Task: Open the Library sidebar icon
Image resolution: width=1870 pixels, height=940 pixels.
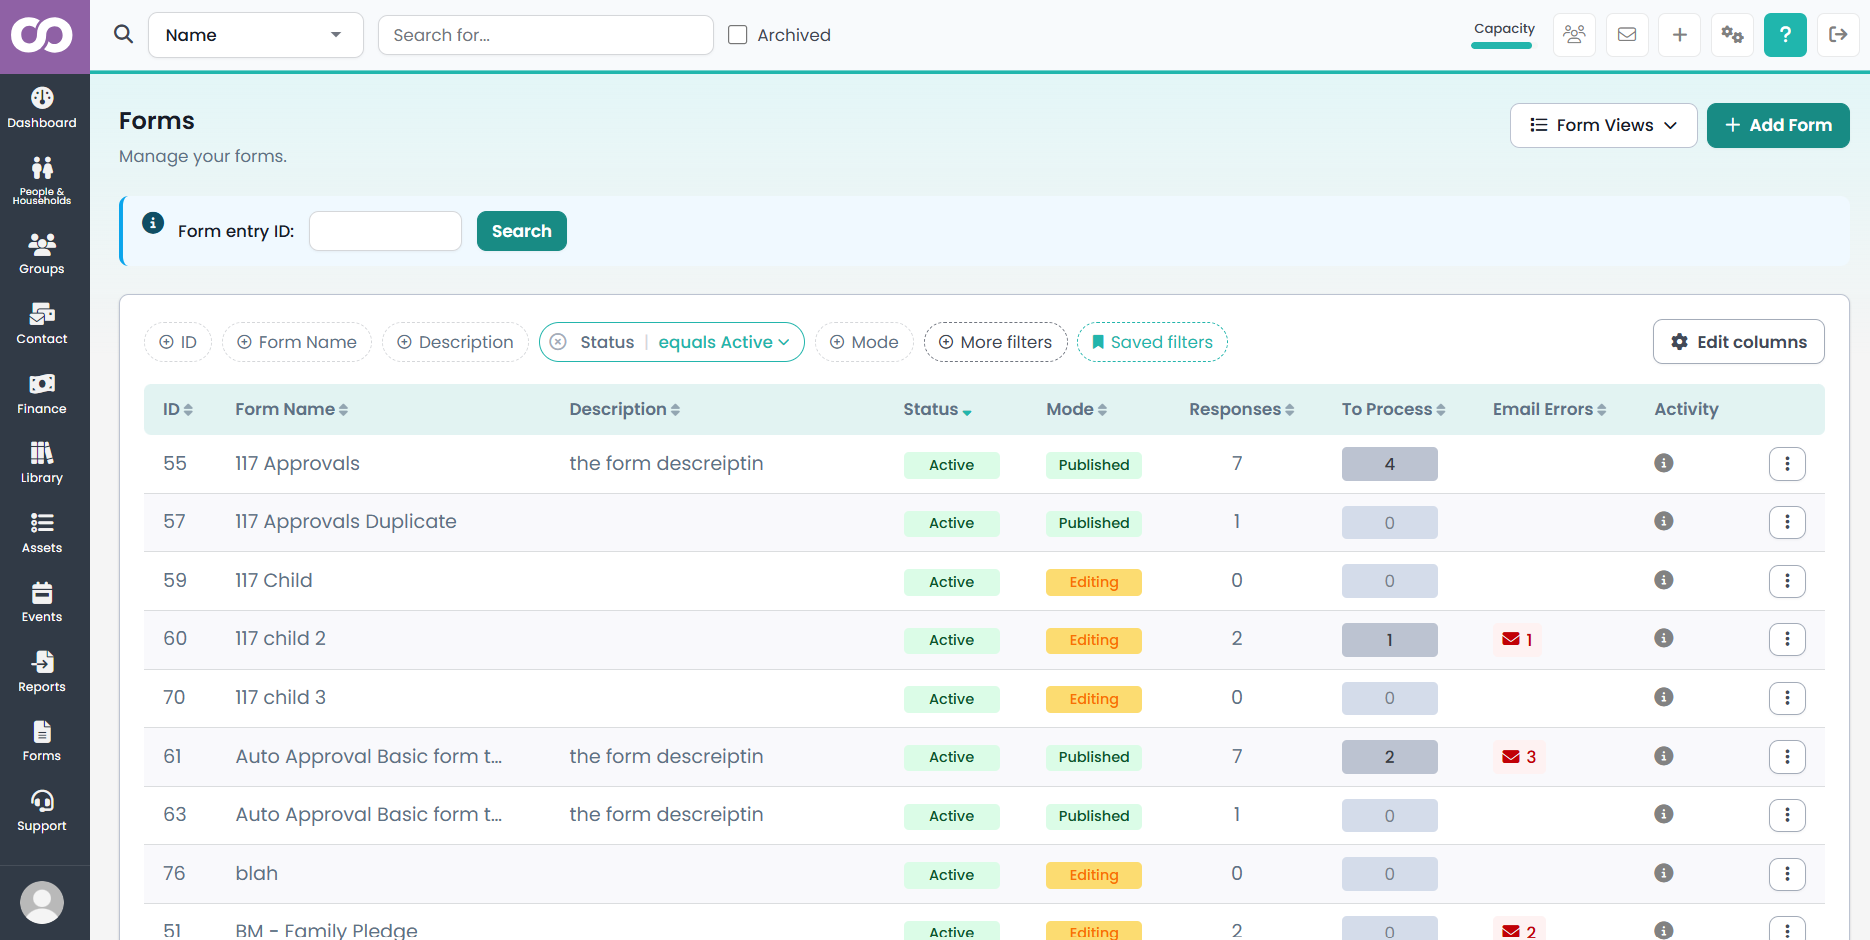Action: pyautogui.click(x=42, y=463)
